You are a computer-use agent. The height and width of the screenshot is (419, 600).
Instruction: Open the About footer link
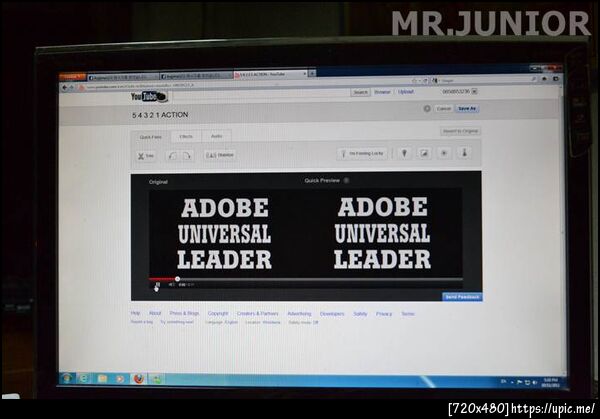[x=155, y=313]
